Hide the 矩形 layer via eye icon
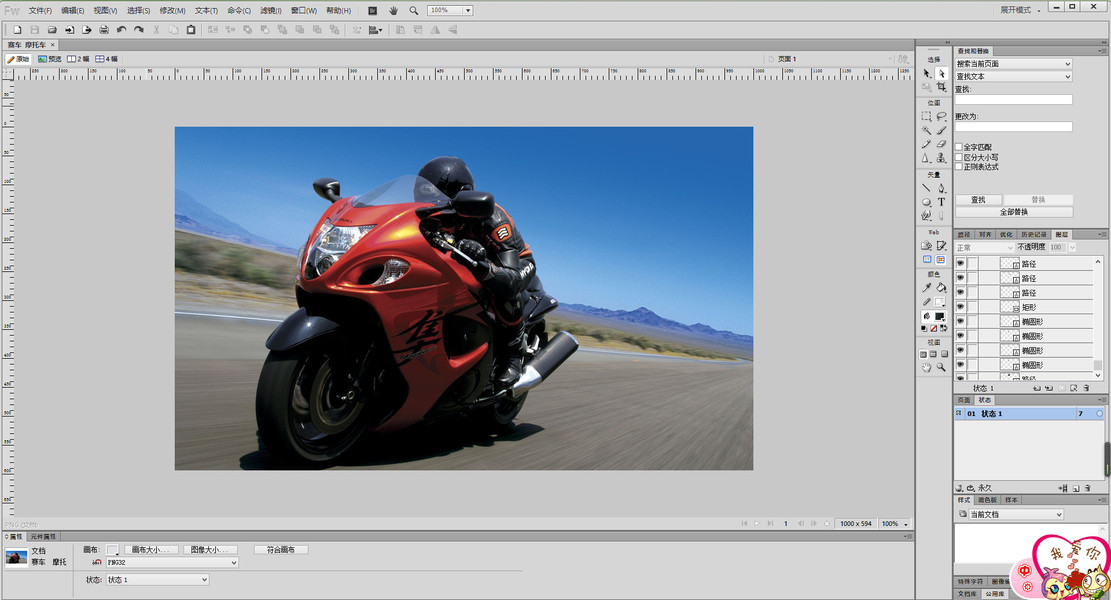1111x600 pixels. (x=960, y=307)
